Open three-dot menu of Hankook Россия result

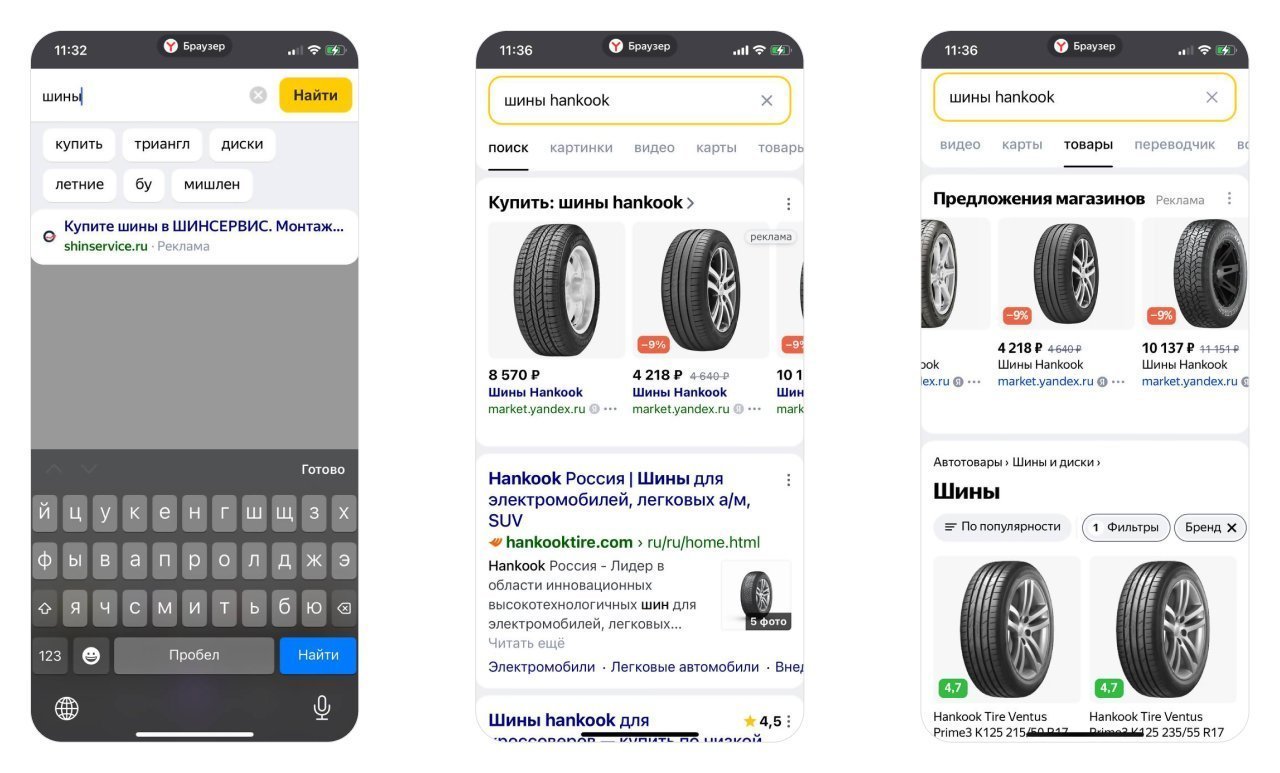click(788, 480)
